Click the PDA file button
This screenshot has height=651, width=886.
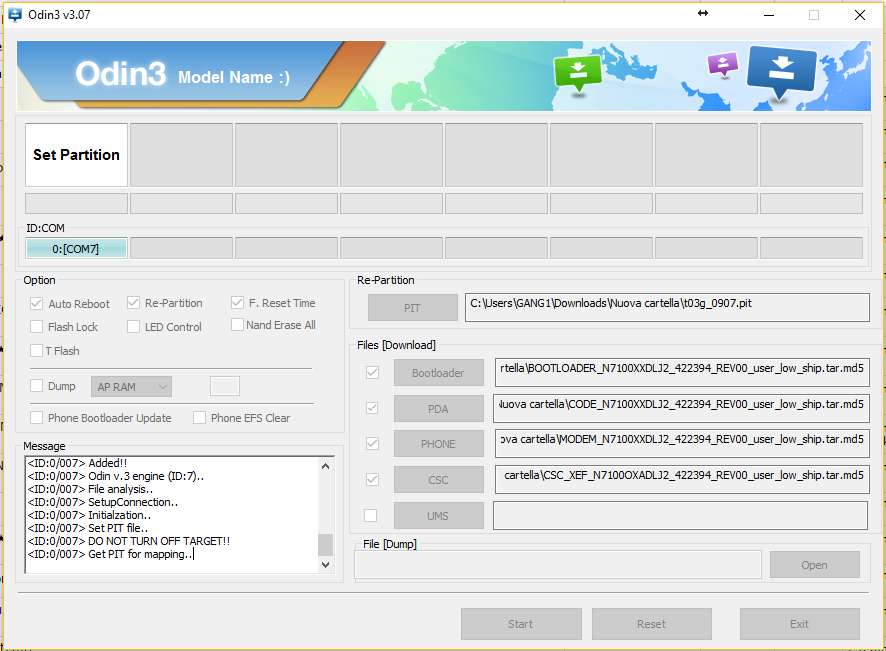pyautogui.click(x=438, y=408)
